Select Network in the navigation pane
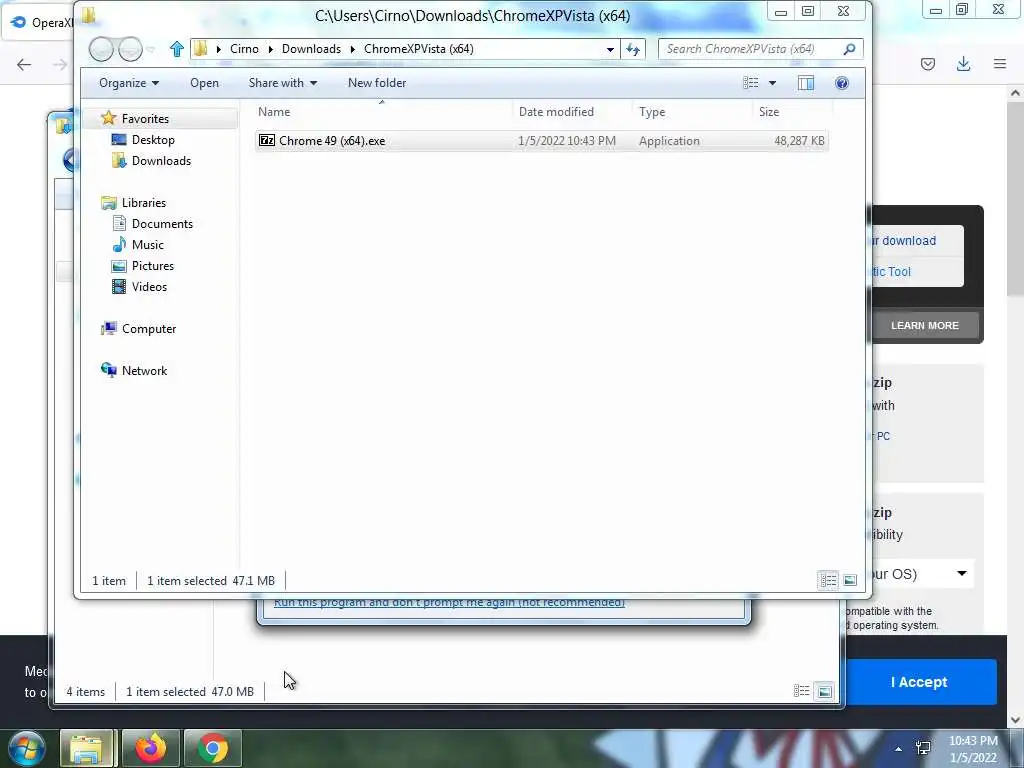This screenshot has height=768, width=1024. [x=144, y=370]
